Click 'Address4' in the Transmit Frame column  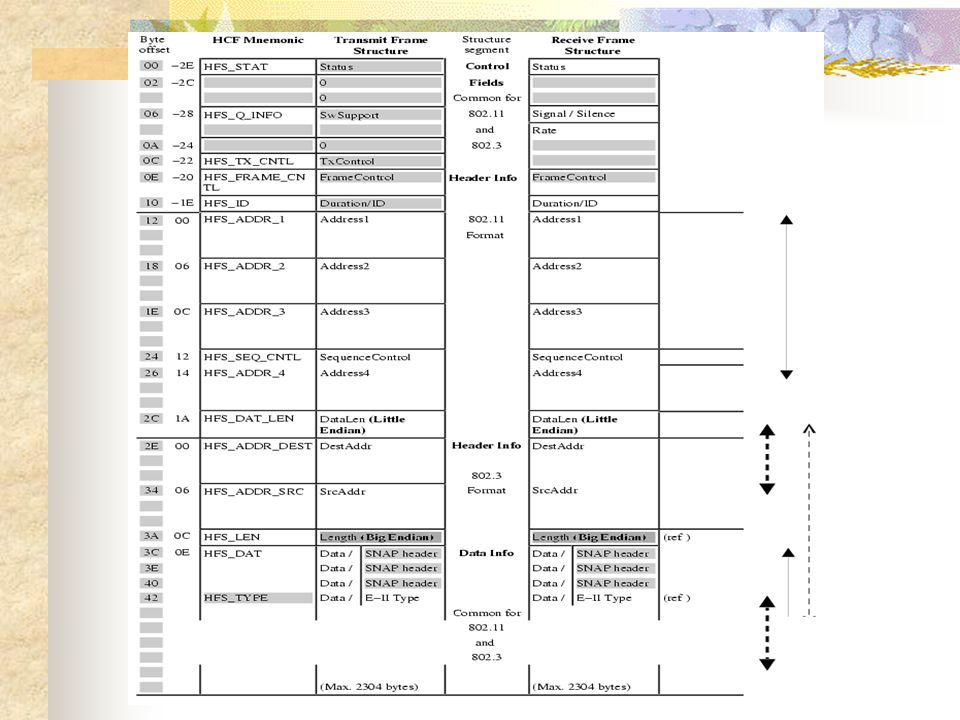(345, 373)
